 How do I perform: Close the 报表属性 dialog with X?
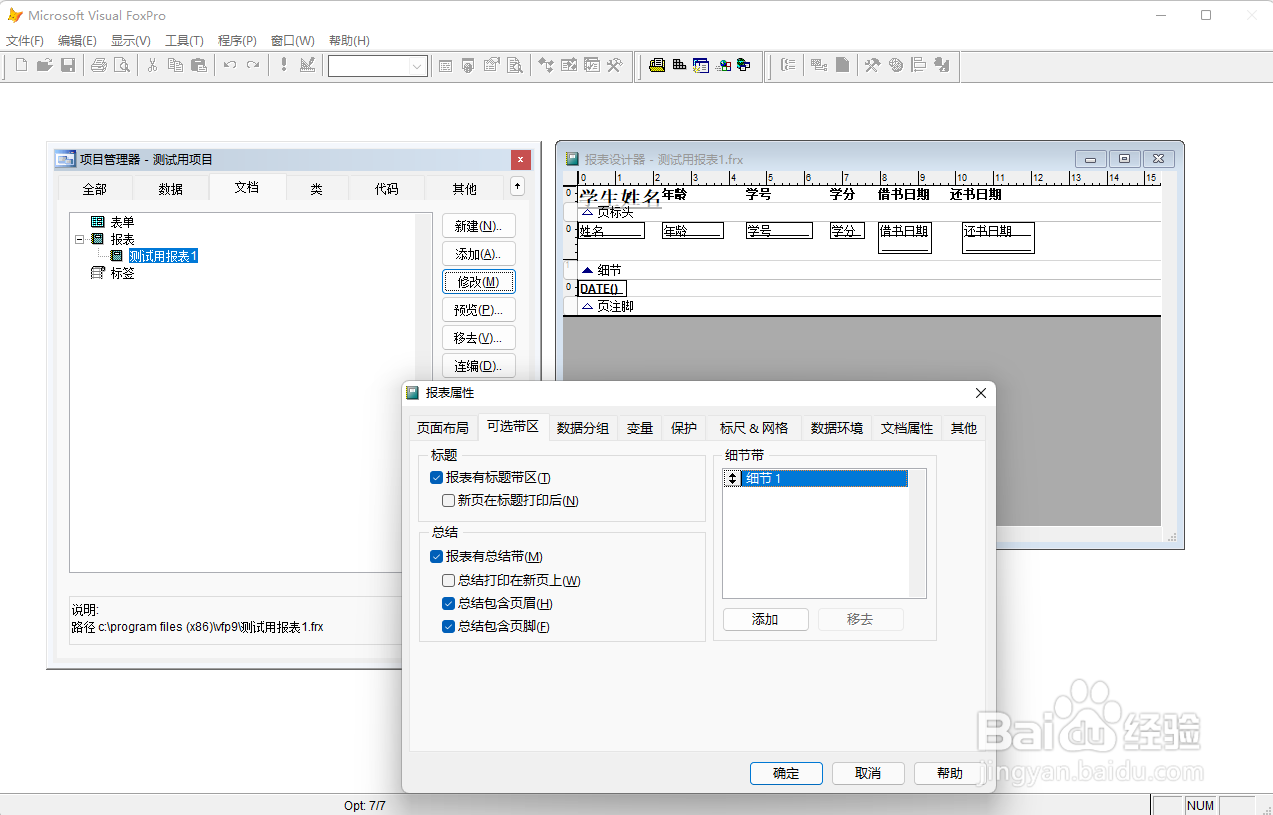tap(980, 393)
